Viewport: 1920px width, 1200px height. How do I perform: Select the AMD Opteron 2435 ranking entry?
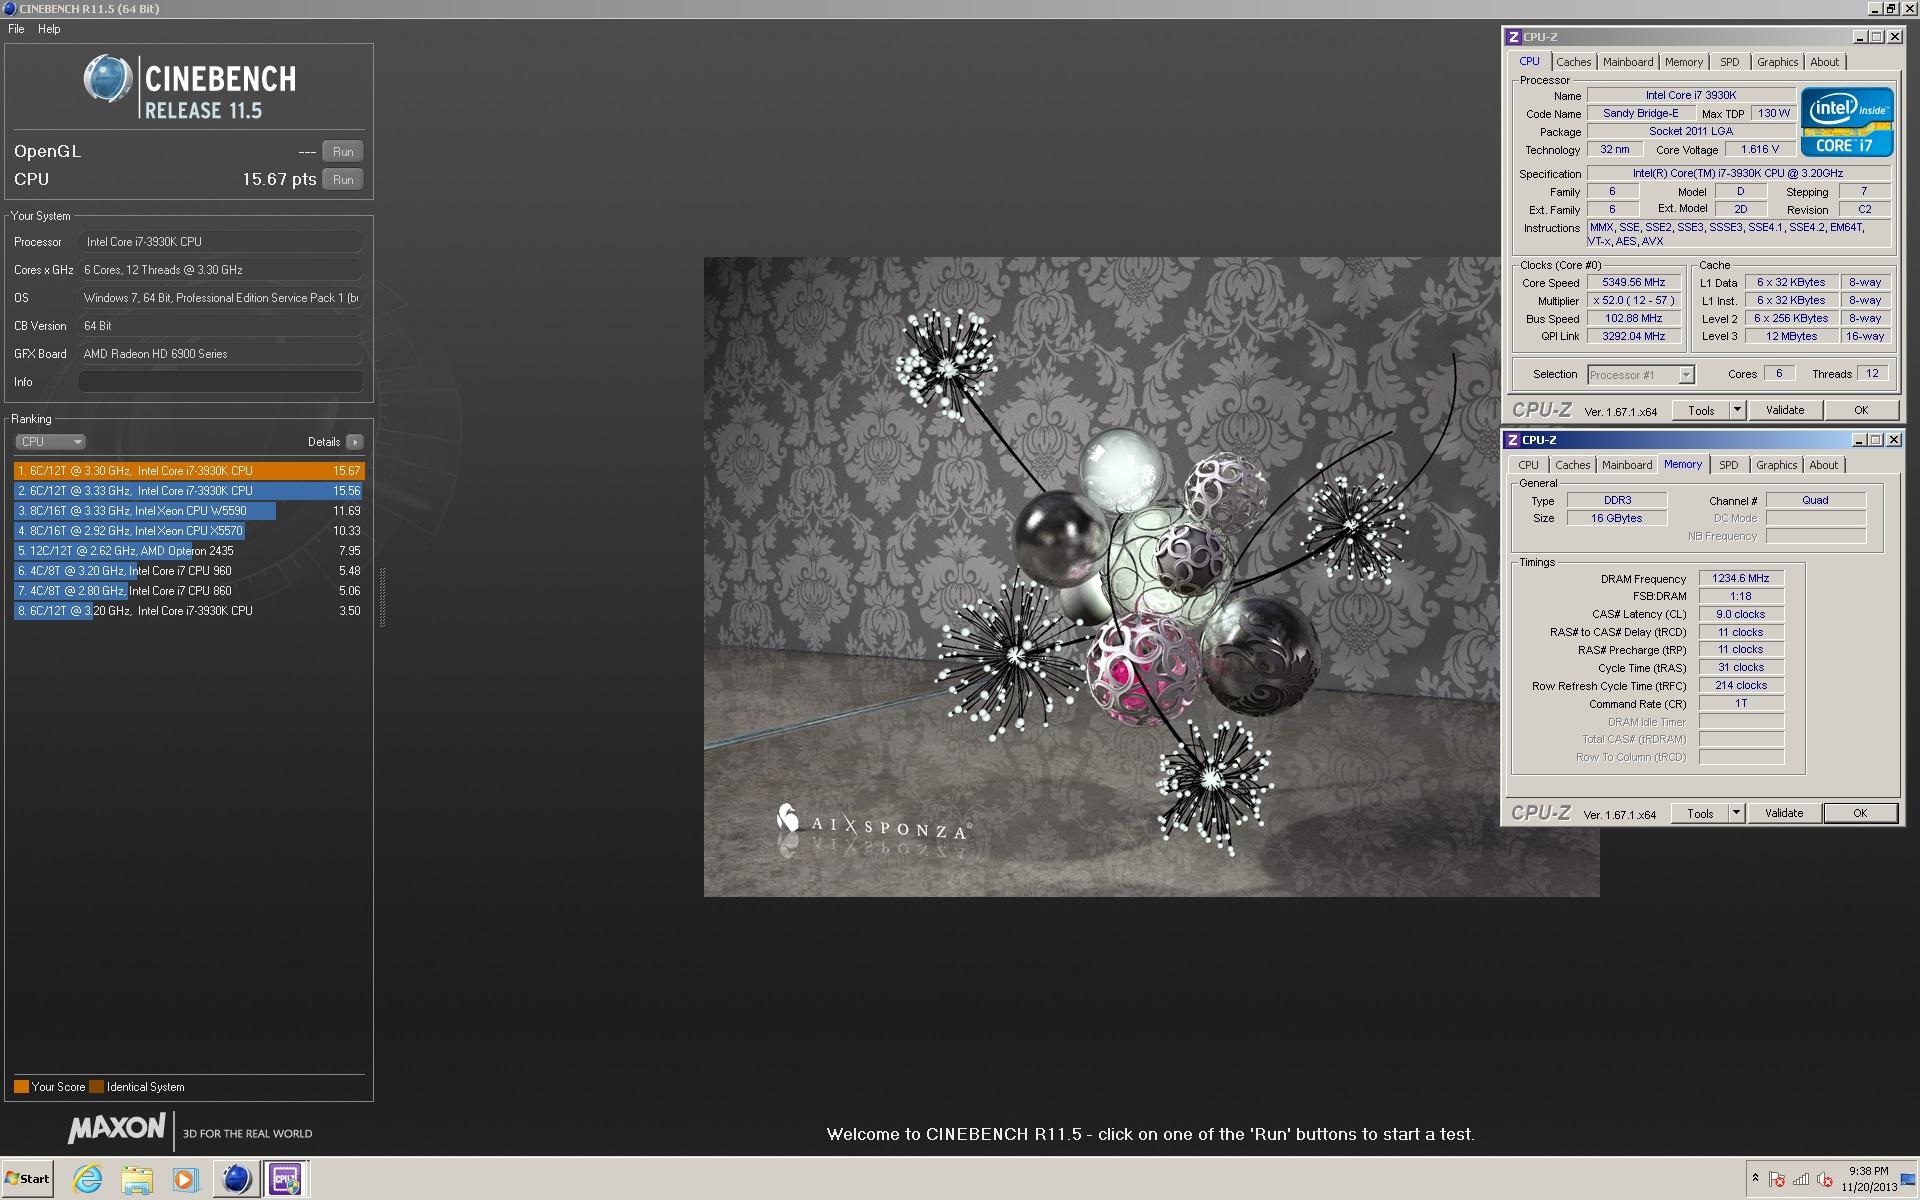tap(189, 551)
